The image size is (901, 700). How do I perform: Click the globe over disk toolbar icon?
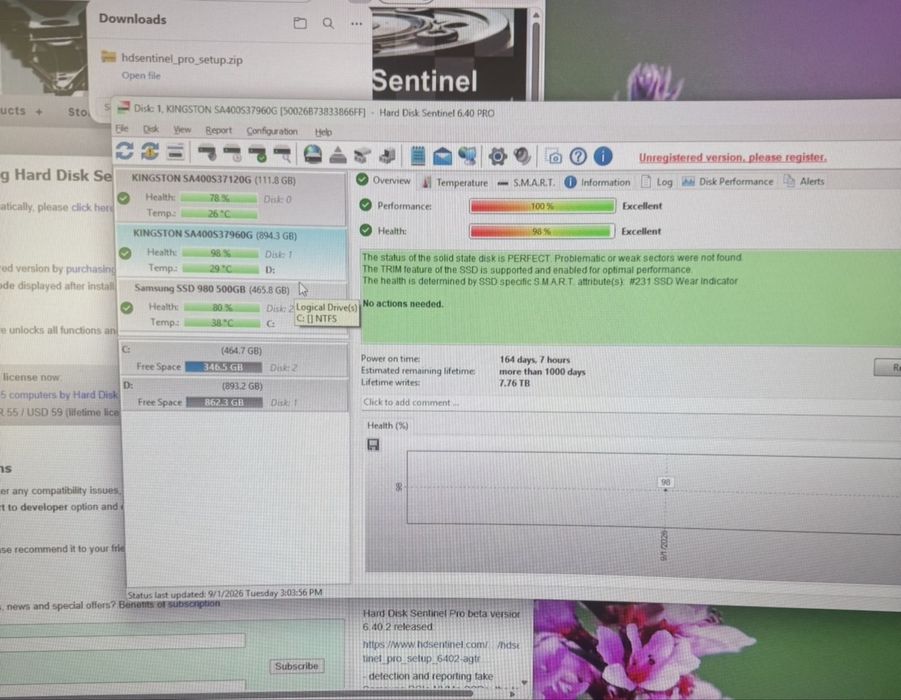pyautogui.click(x=313, y=154)
